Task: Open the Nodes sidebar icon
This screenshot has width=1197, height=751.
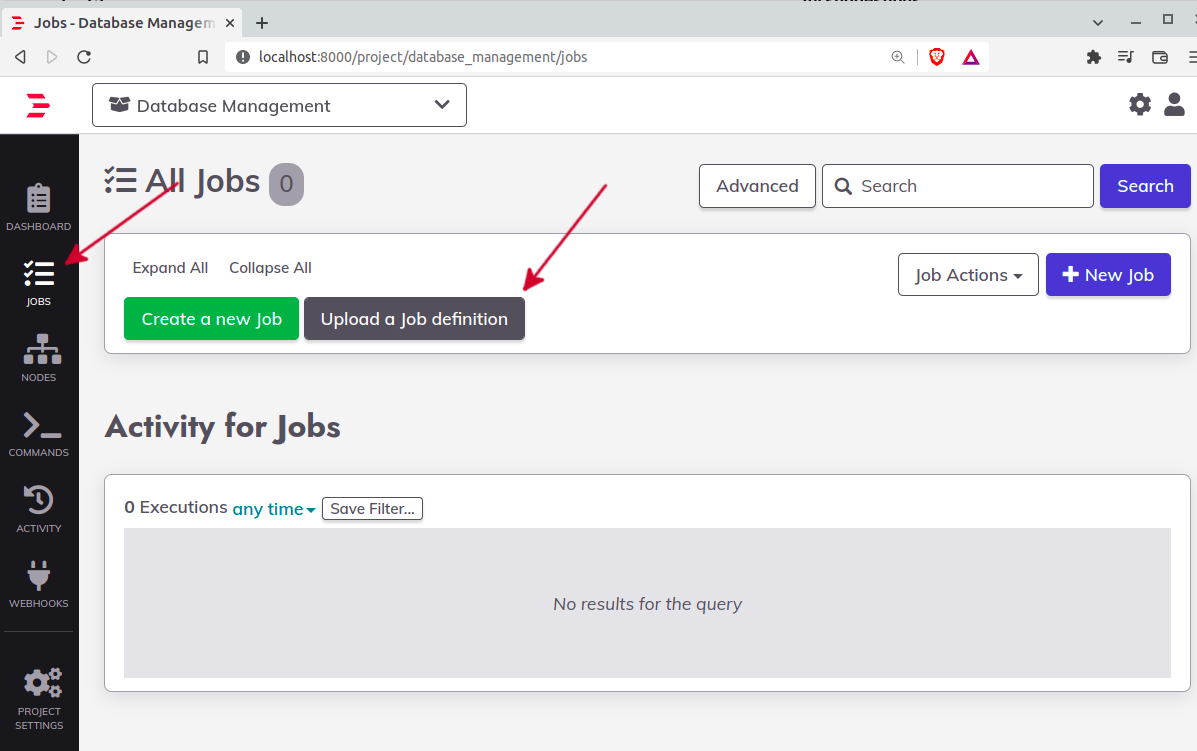Action: [39, 350]
